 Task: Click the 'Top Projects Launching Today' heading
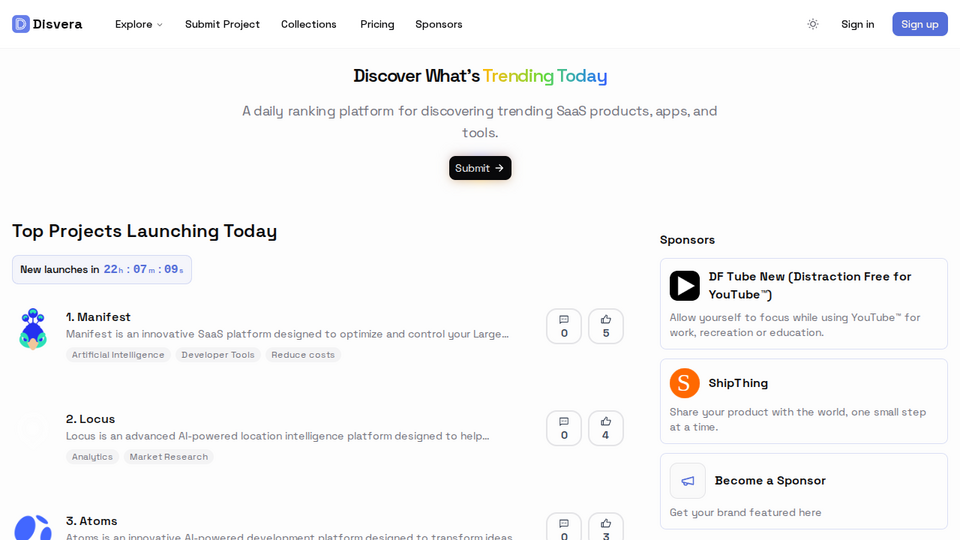point(144,231)
